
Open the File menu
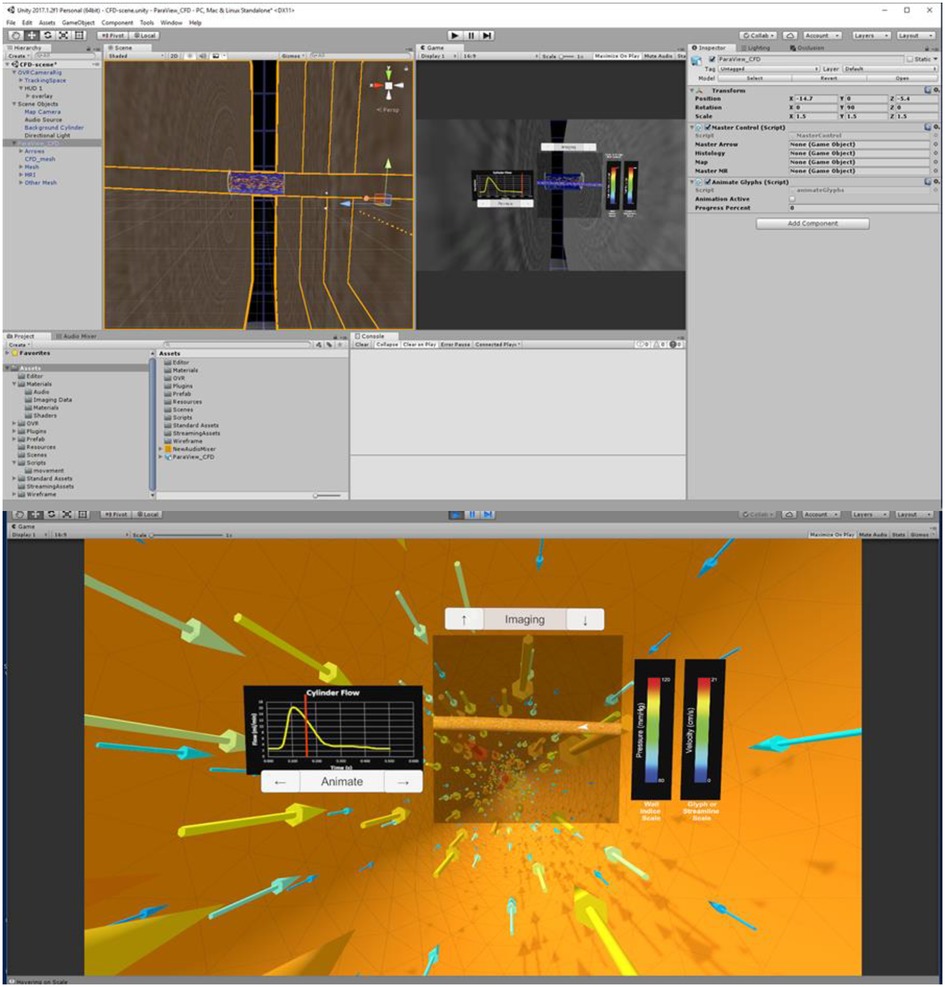pyautogui.click(x=11, y=23)
